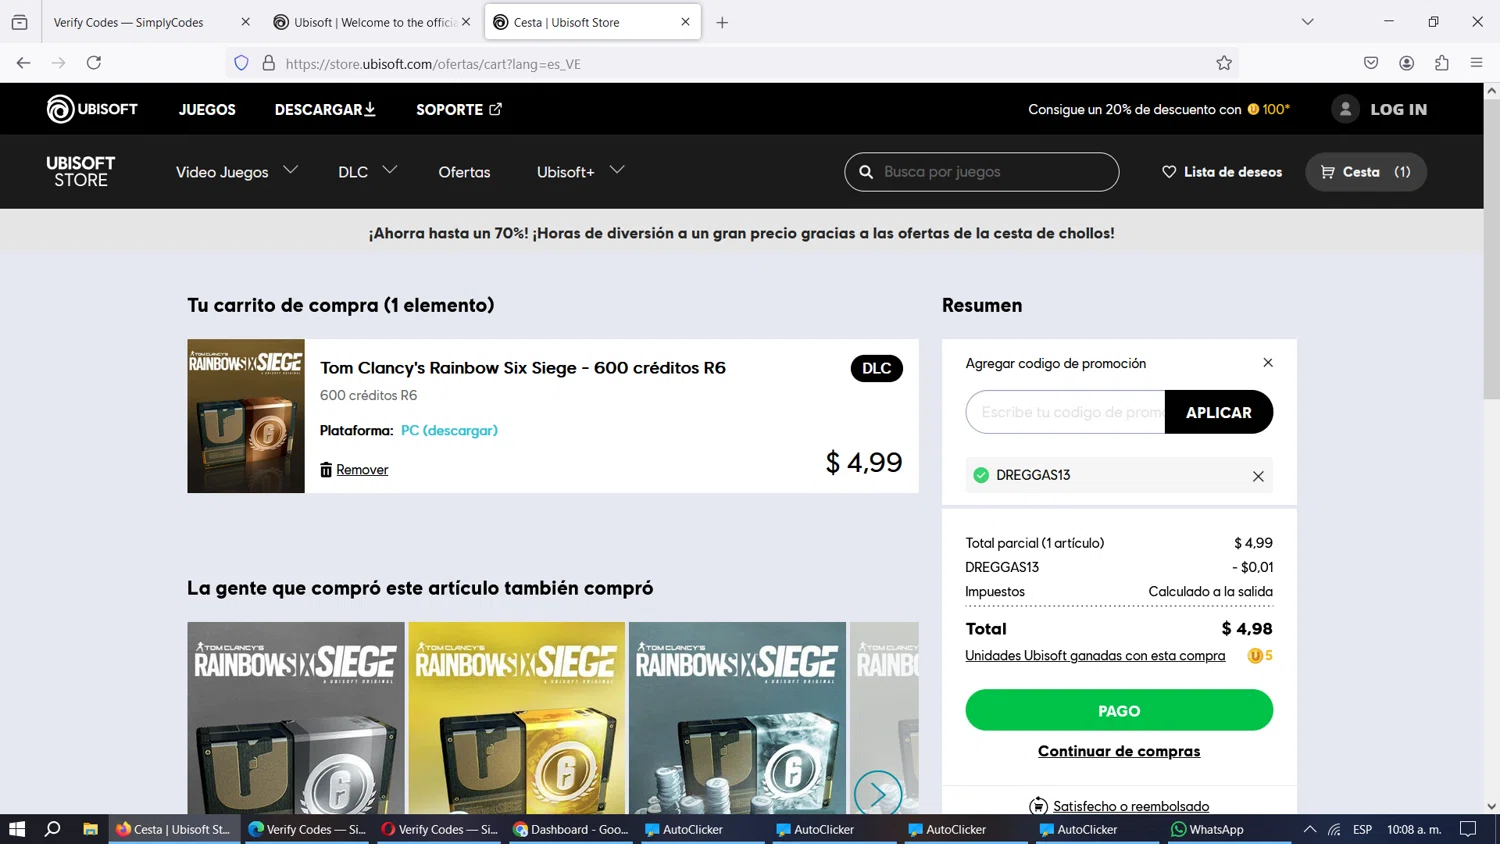
Task: Expand Ubisoft+ dropdown
Action: (x=580, y=172)
